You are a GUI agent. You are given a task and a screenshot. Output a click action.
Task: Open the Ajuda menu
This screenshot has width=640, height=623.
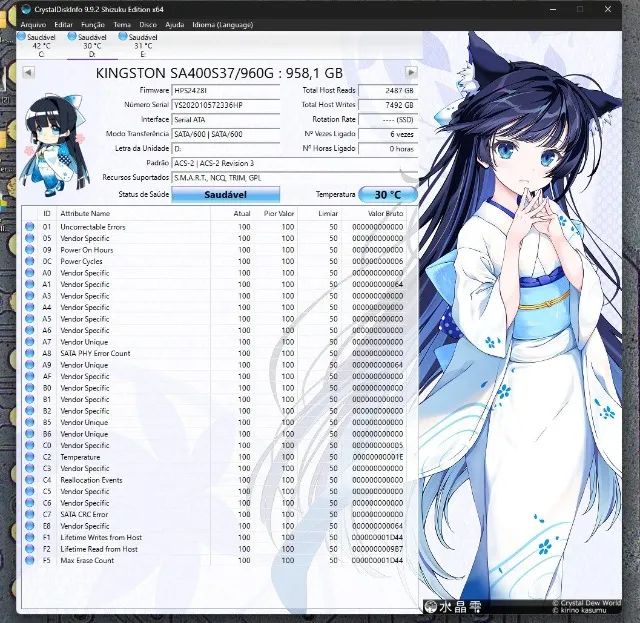(x=175, y=25)
